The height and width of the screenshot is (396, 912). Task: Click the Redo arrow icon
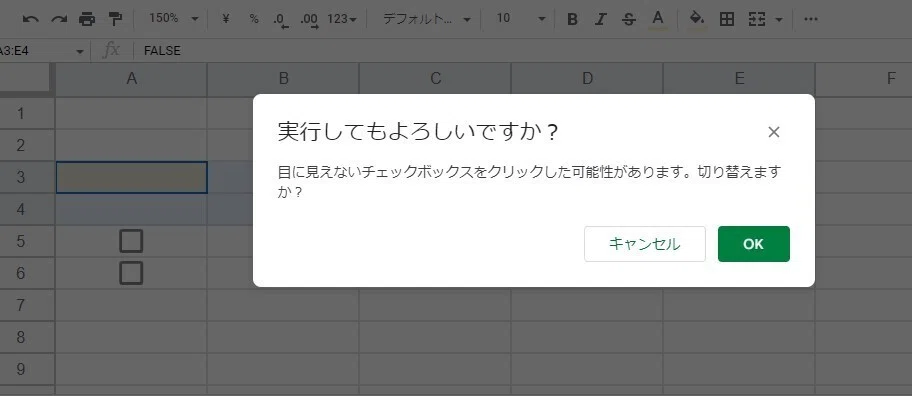click(59, 19)
